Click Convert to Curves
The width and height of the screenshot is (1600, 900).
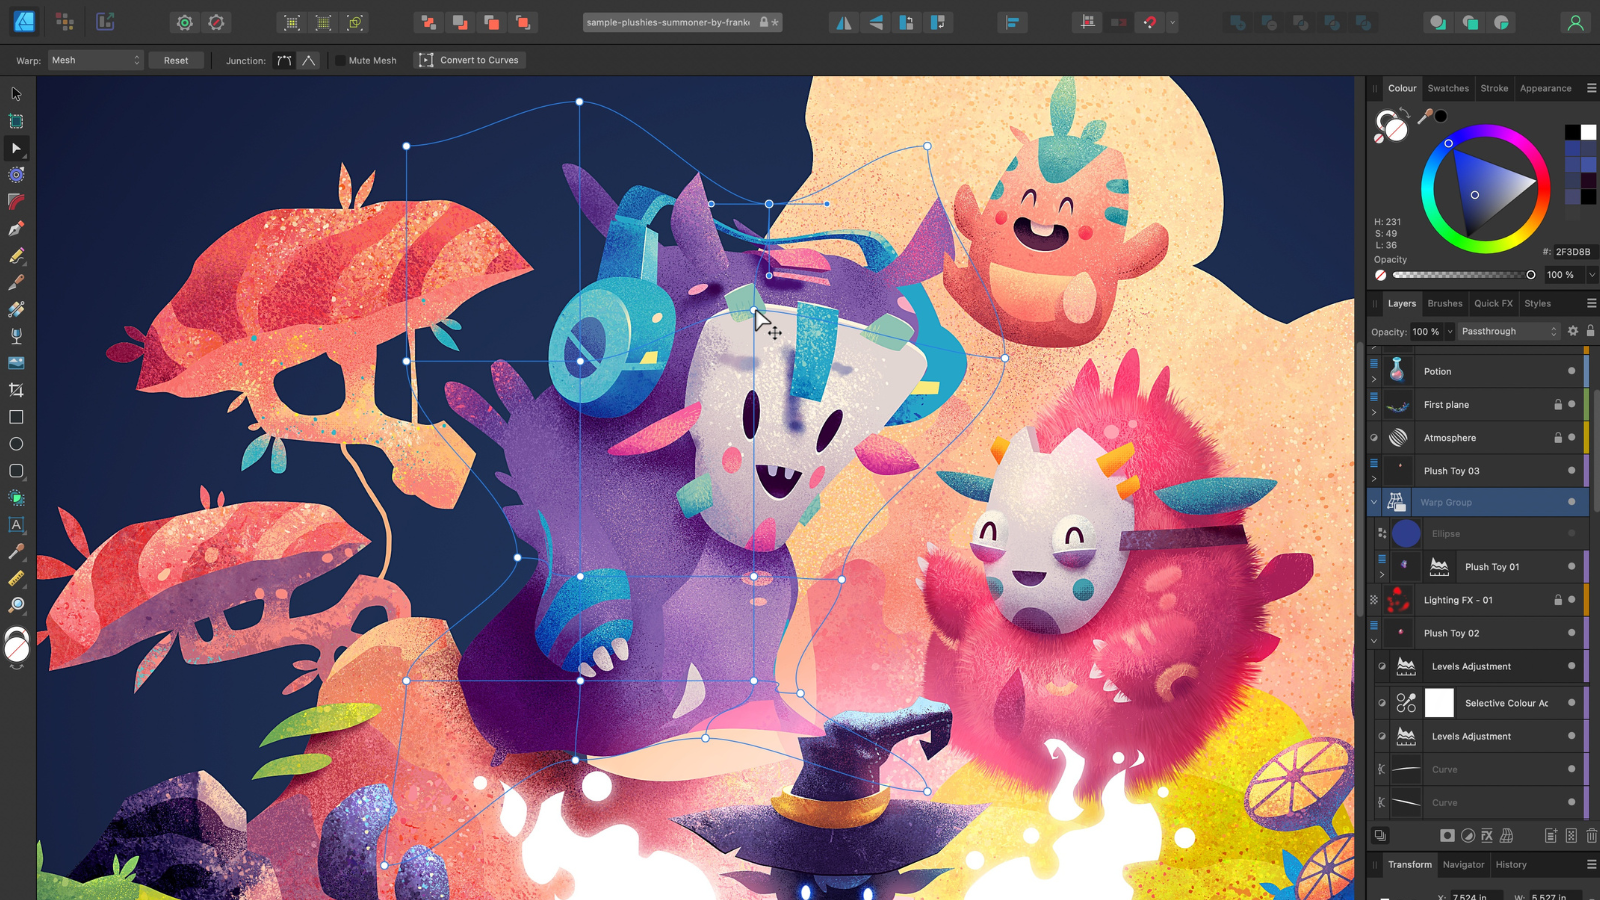coord(469,60)
